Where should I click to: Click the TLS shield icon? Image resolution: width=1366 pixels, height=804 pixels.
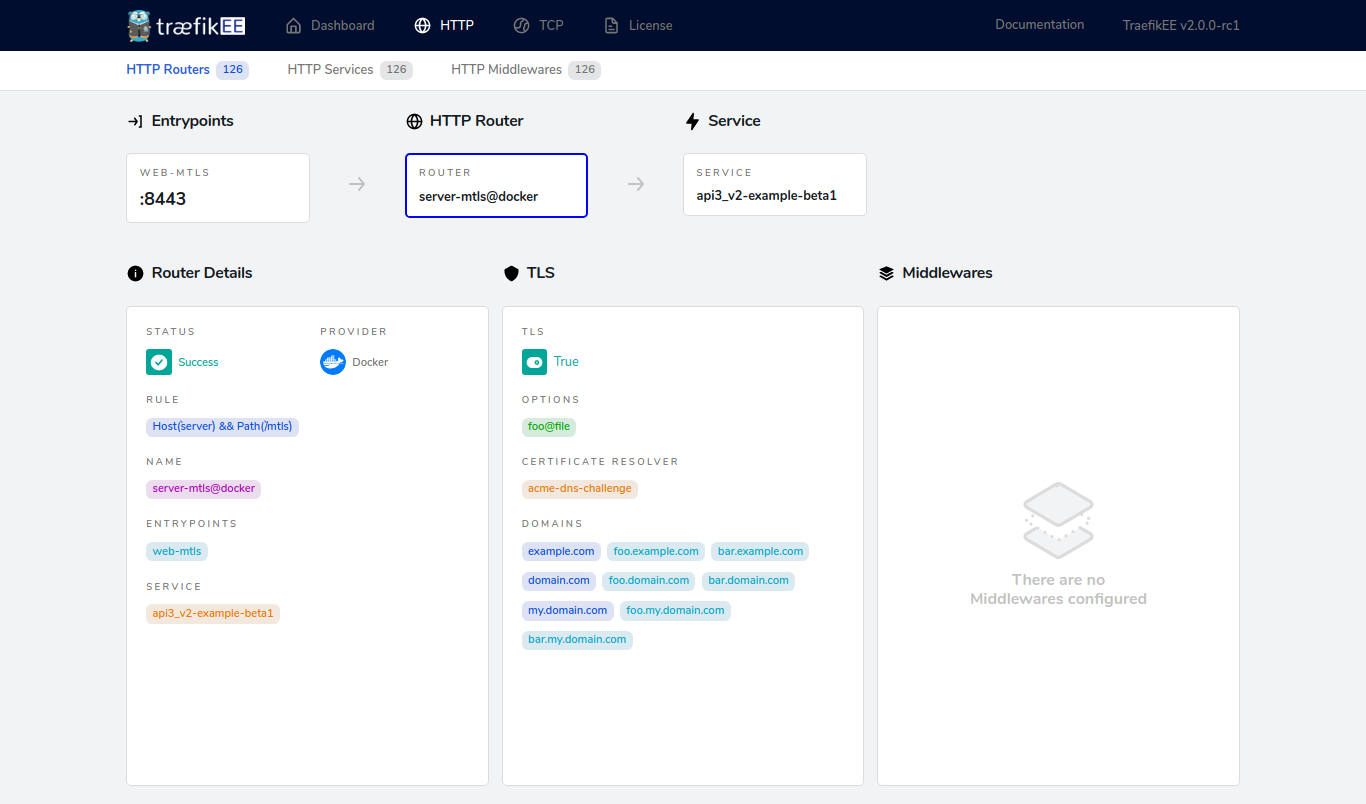511,273
